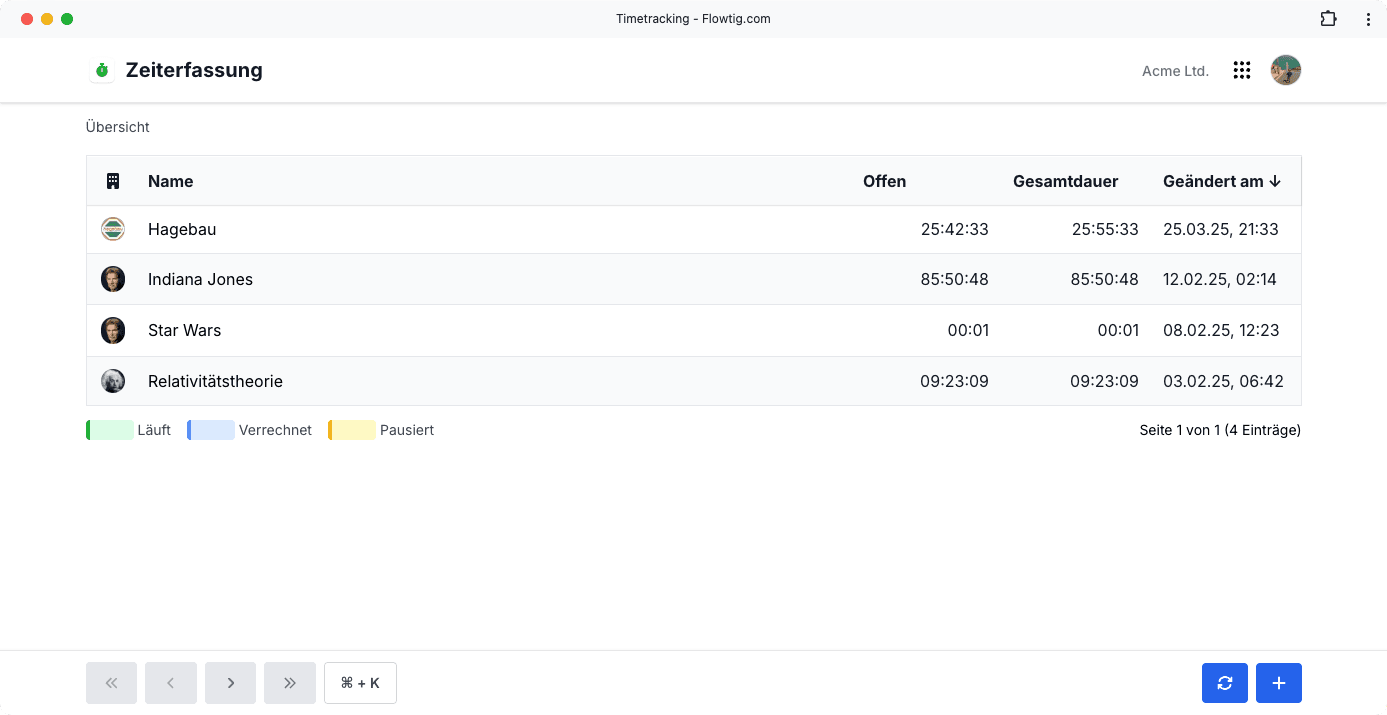Go to the next page
Screen dimensions: 1387x715
[230, 683]
